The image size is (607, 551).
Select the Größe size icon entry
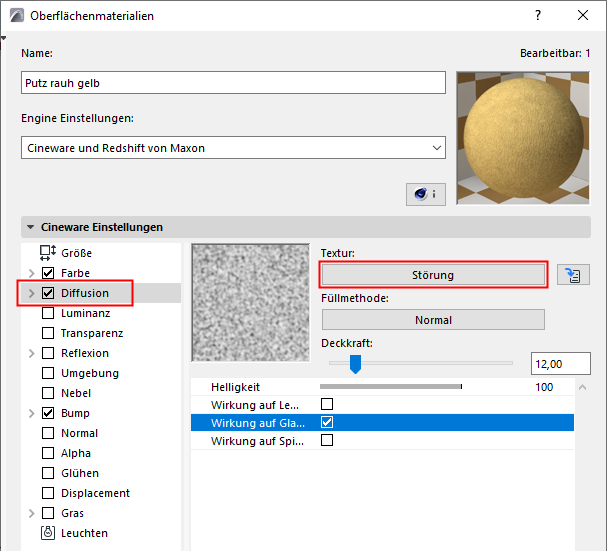coord(48,253)
